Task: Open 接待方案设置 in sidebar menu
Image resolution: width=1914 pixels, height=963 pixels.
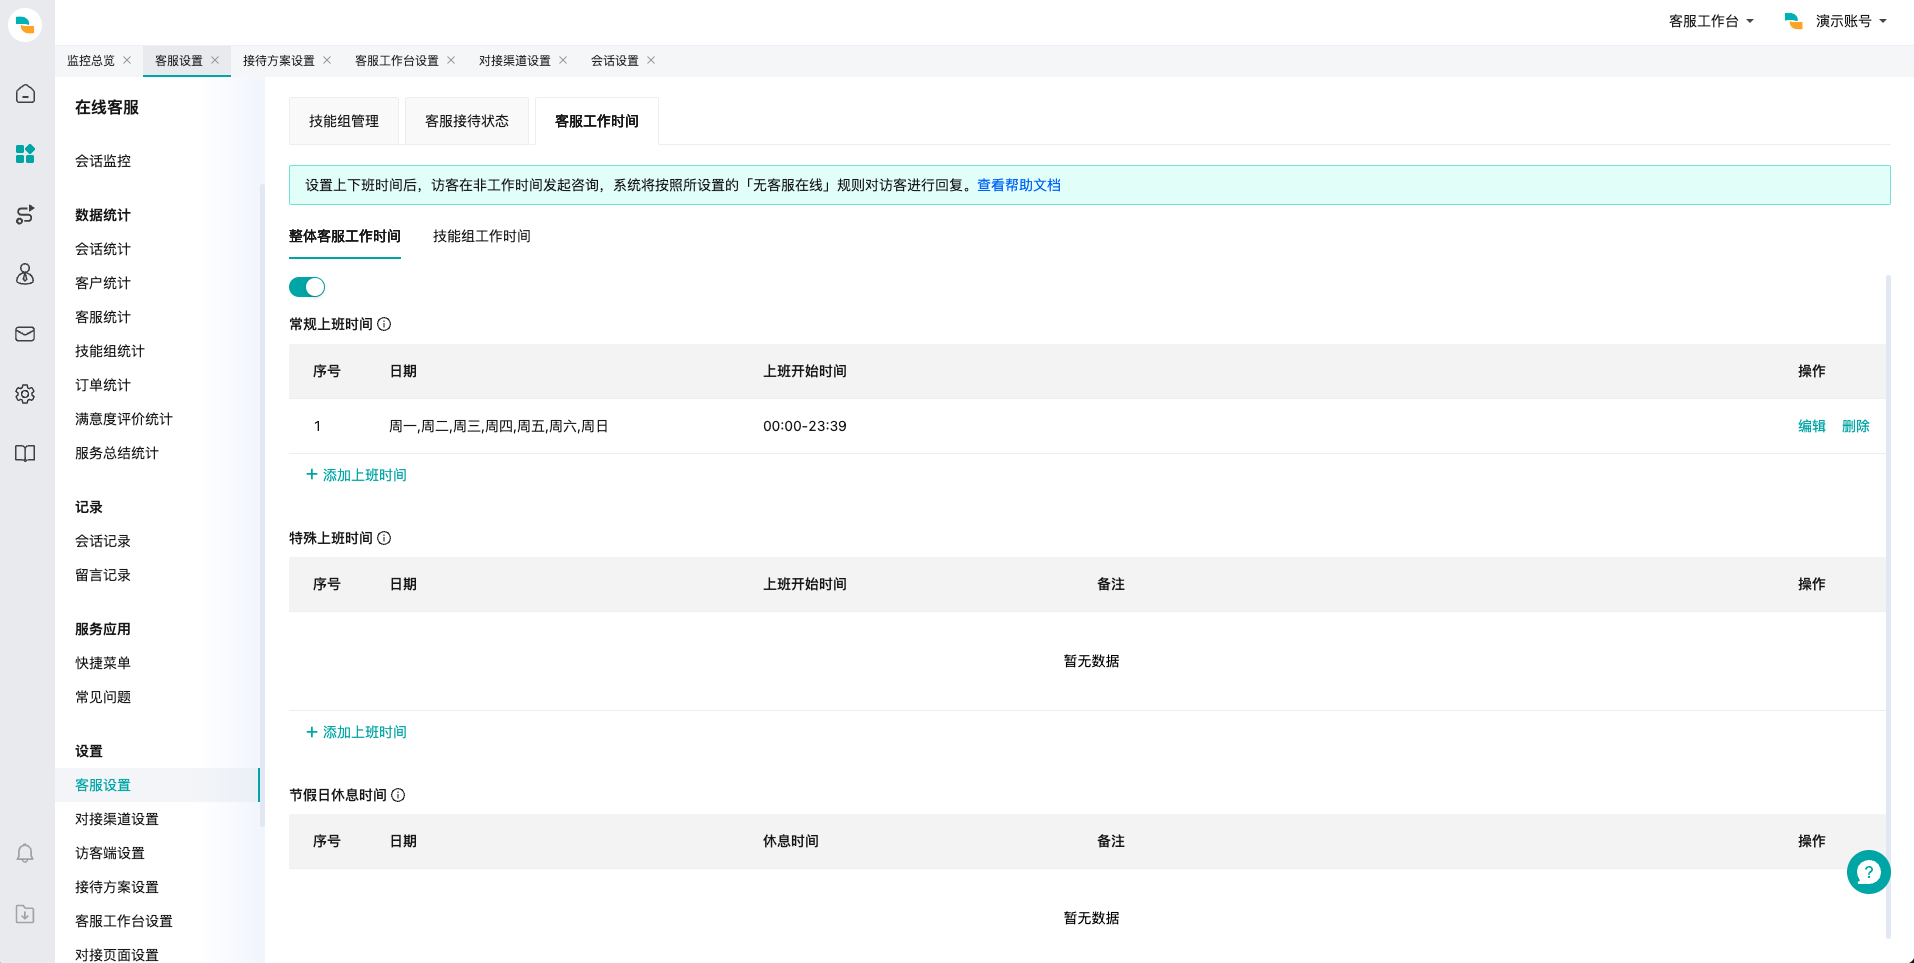Action: [117, 887]
